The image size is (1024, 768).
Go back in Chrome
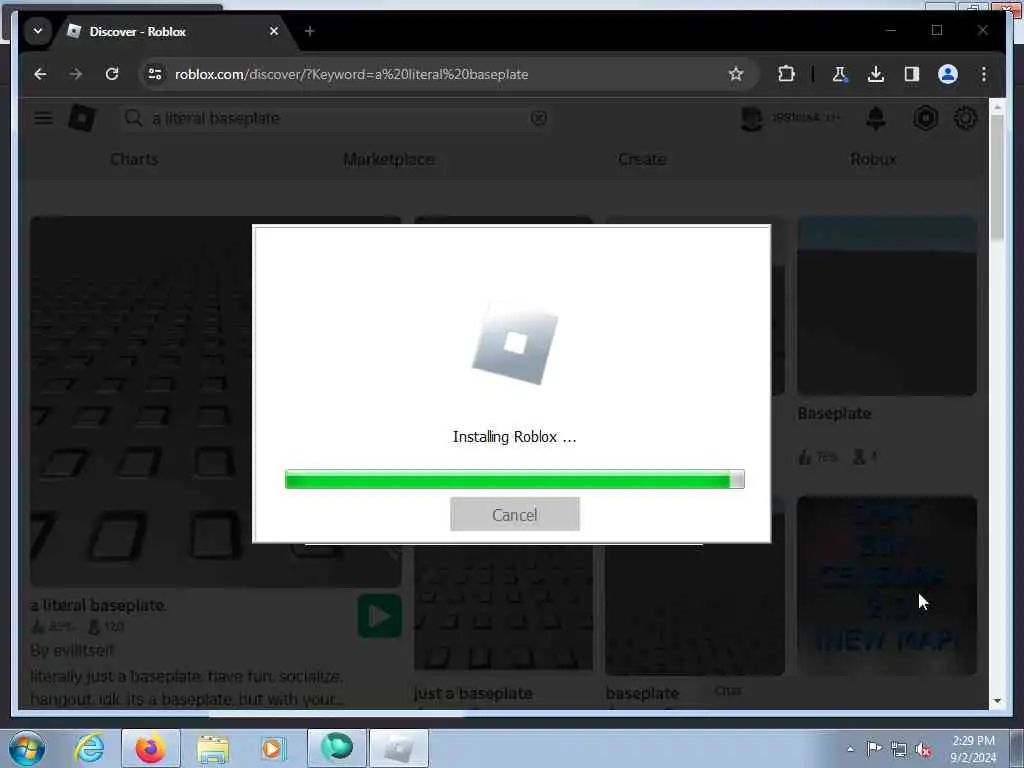(40, 74)
